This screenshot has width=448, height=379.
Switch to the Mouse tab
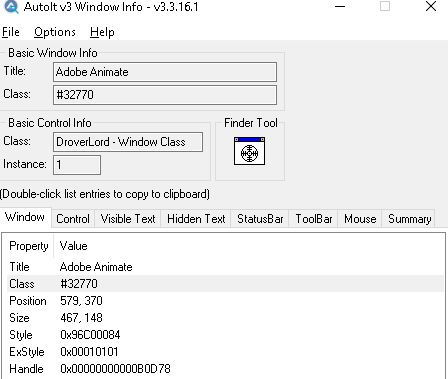pyautogui.click(x=360, y=219)
